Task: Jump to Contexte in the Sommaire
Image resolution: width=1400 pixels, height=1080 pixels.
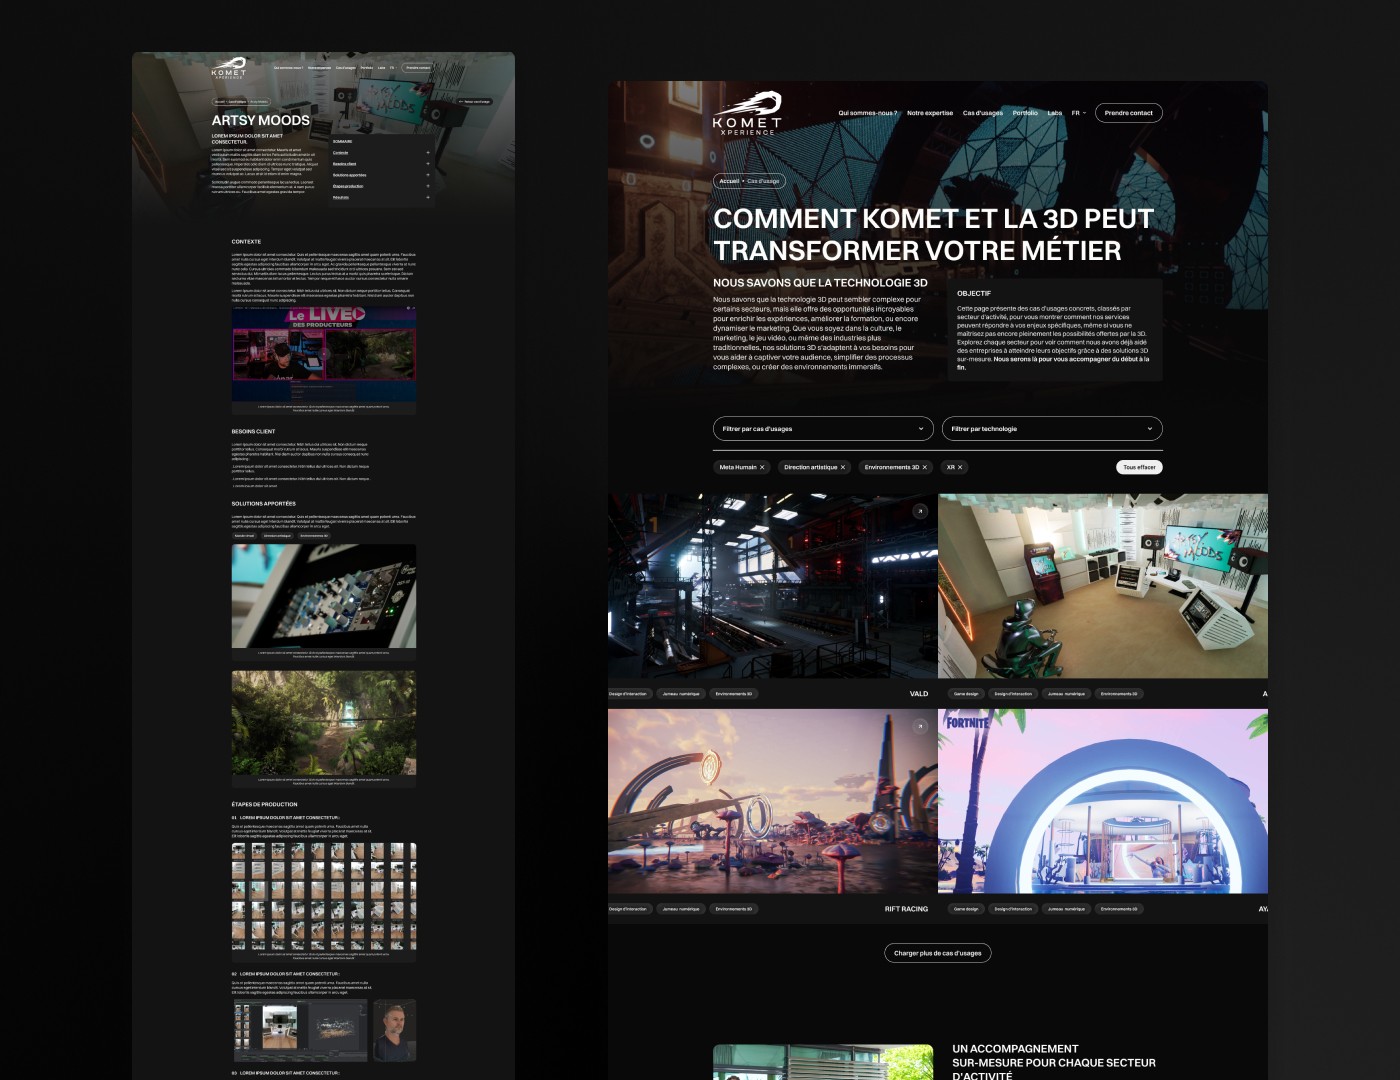Action: pyautogui.click(x=340, y=152)
